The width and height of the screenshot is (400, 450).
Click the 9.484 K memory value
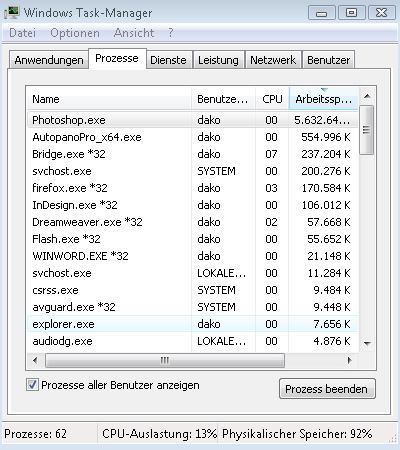pyautogui.click(x=332, y=290)
